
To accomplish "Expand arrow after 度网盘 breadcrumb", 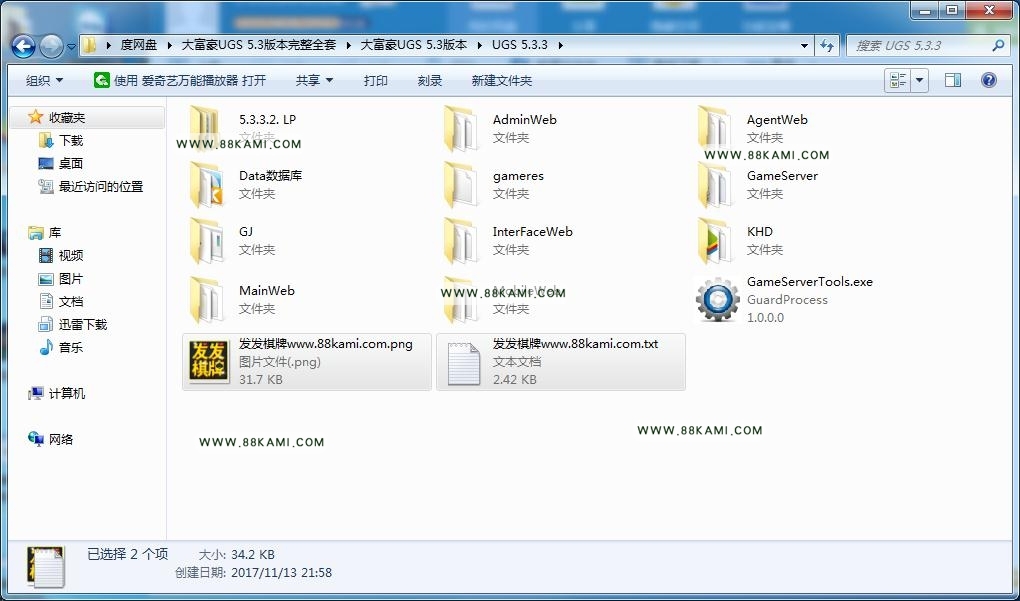I will [x=169, y=46].
